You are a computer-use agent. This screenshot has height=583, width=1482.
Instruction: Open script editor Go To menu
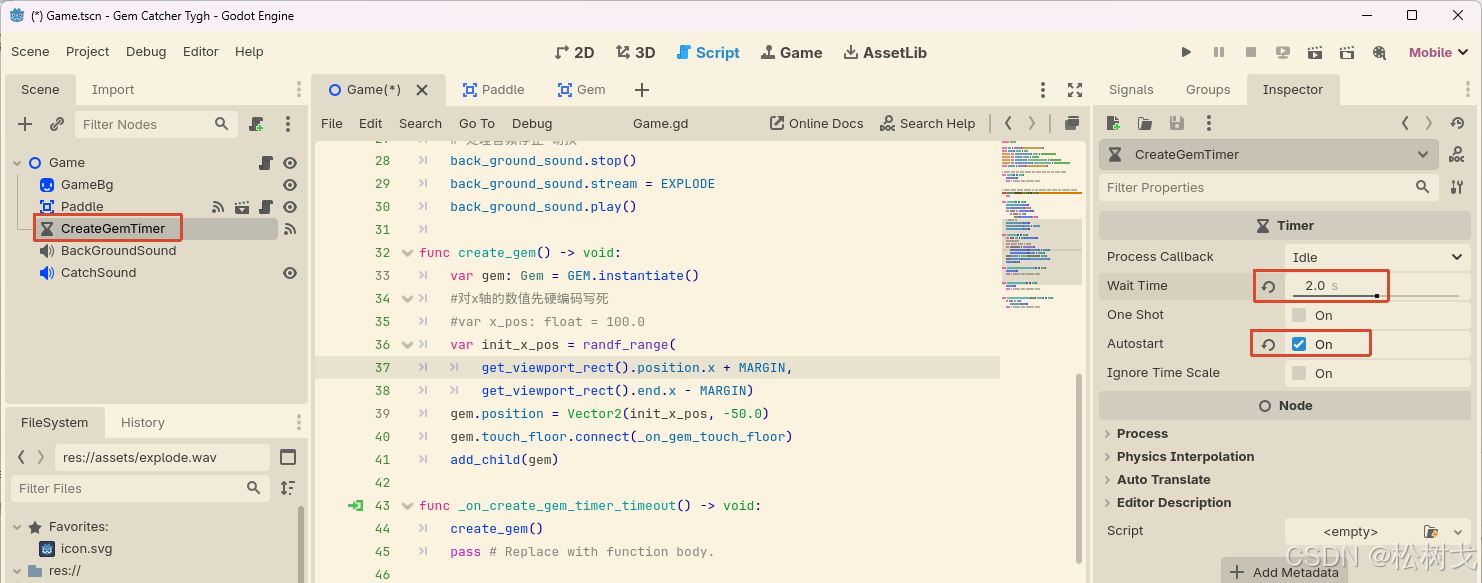[477, 124]
